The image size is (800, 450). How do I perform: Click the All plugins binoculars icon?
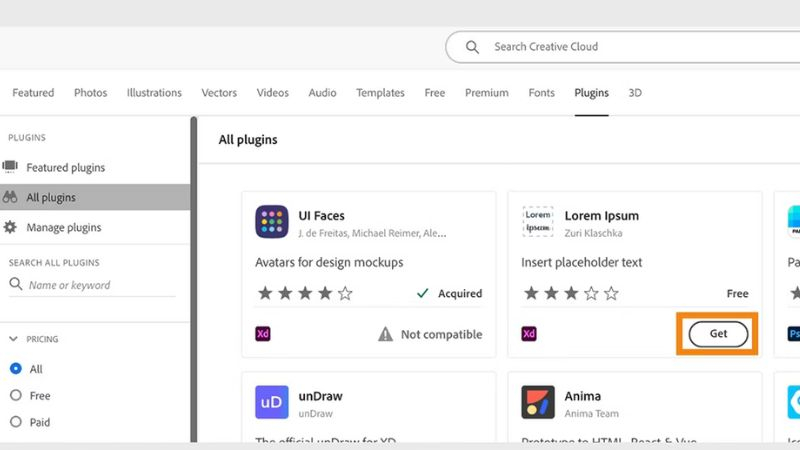pos(10,196)
